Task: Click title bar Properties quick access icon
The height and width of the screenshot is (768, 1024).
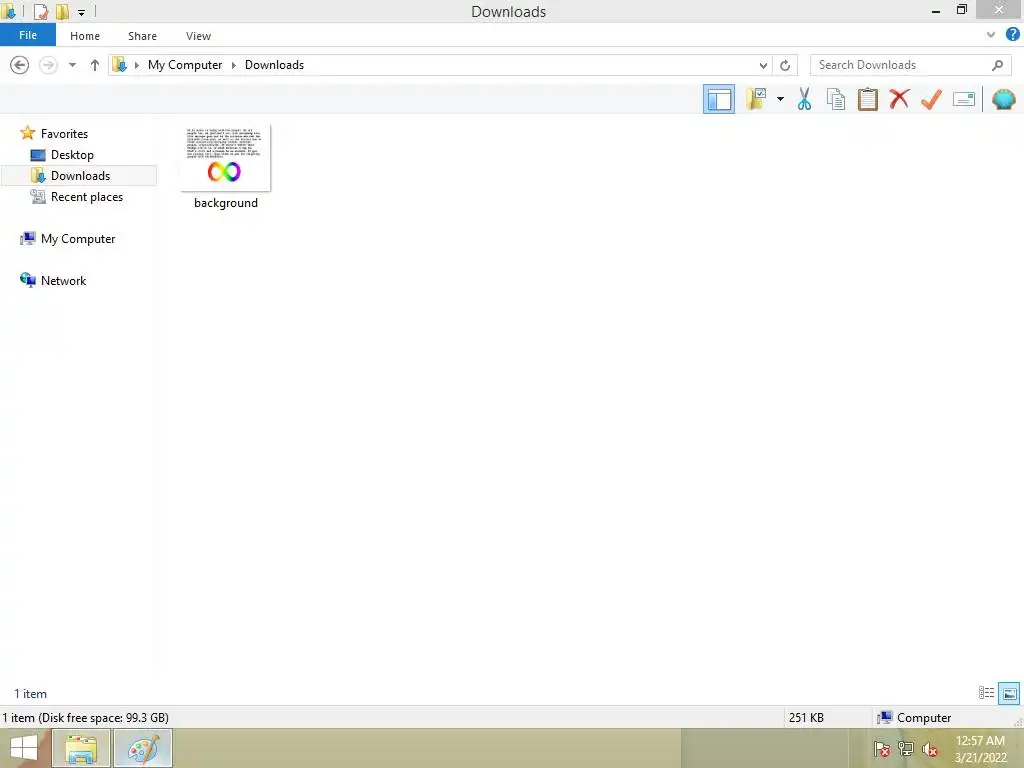Action: pos(40,11)
